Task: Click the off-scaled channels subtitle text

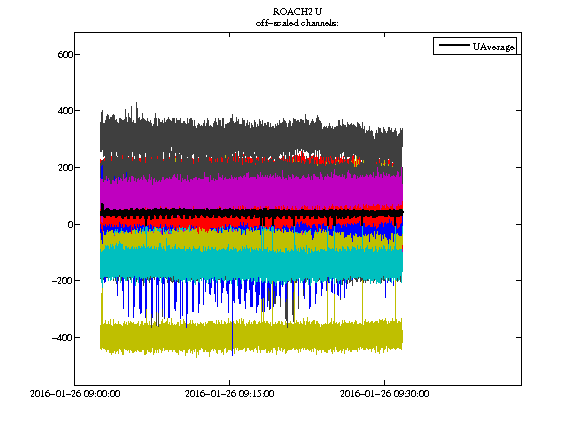Action: (297, 23)
